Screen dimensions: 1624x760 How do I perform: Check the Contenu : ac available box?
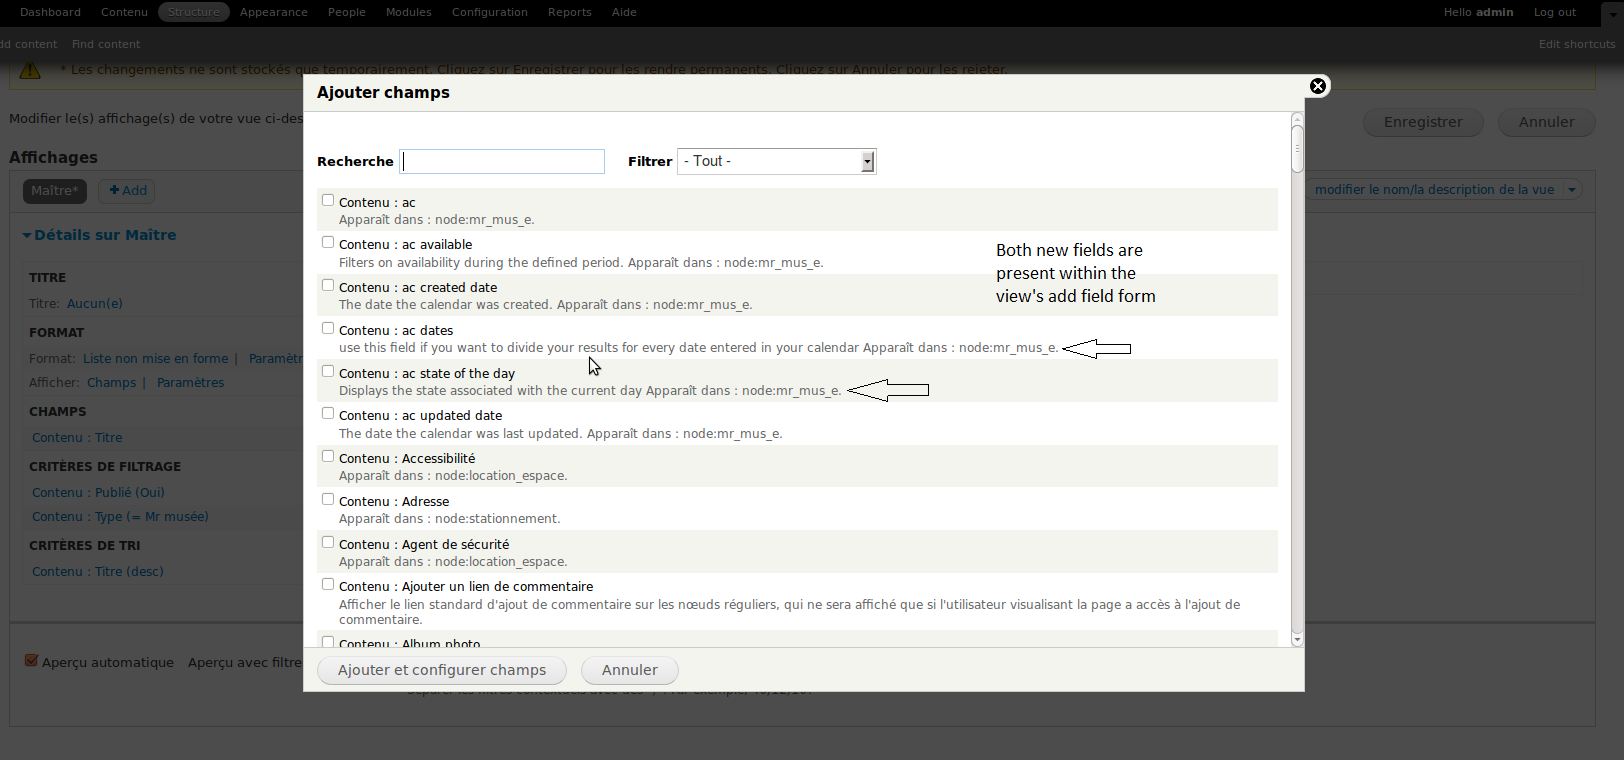(328, 242)
